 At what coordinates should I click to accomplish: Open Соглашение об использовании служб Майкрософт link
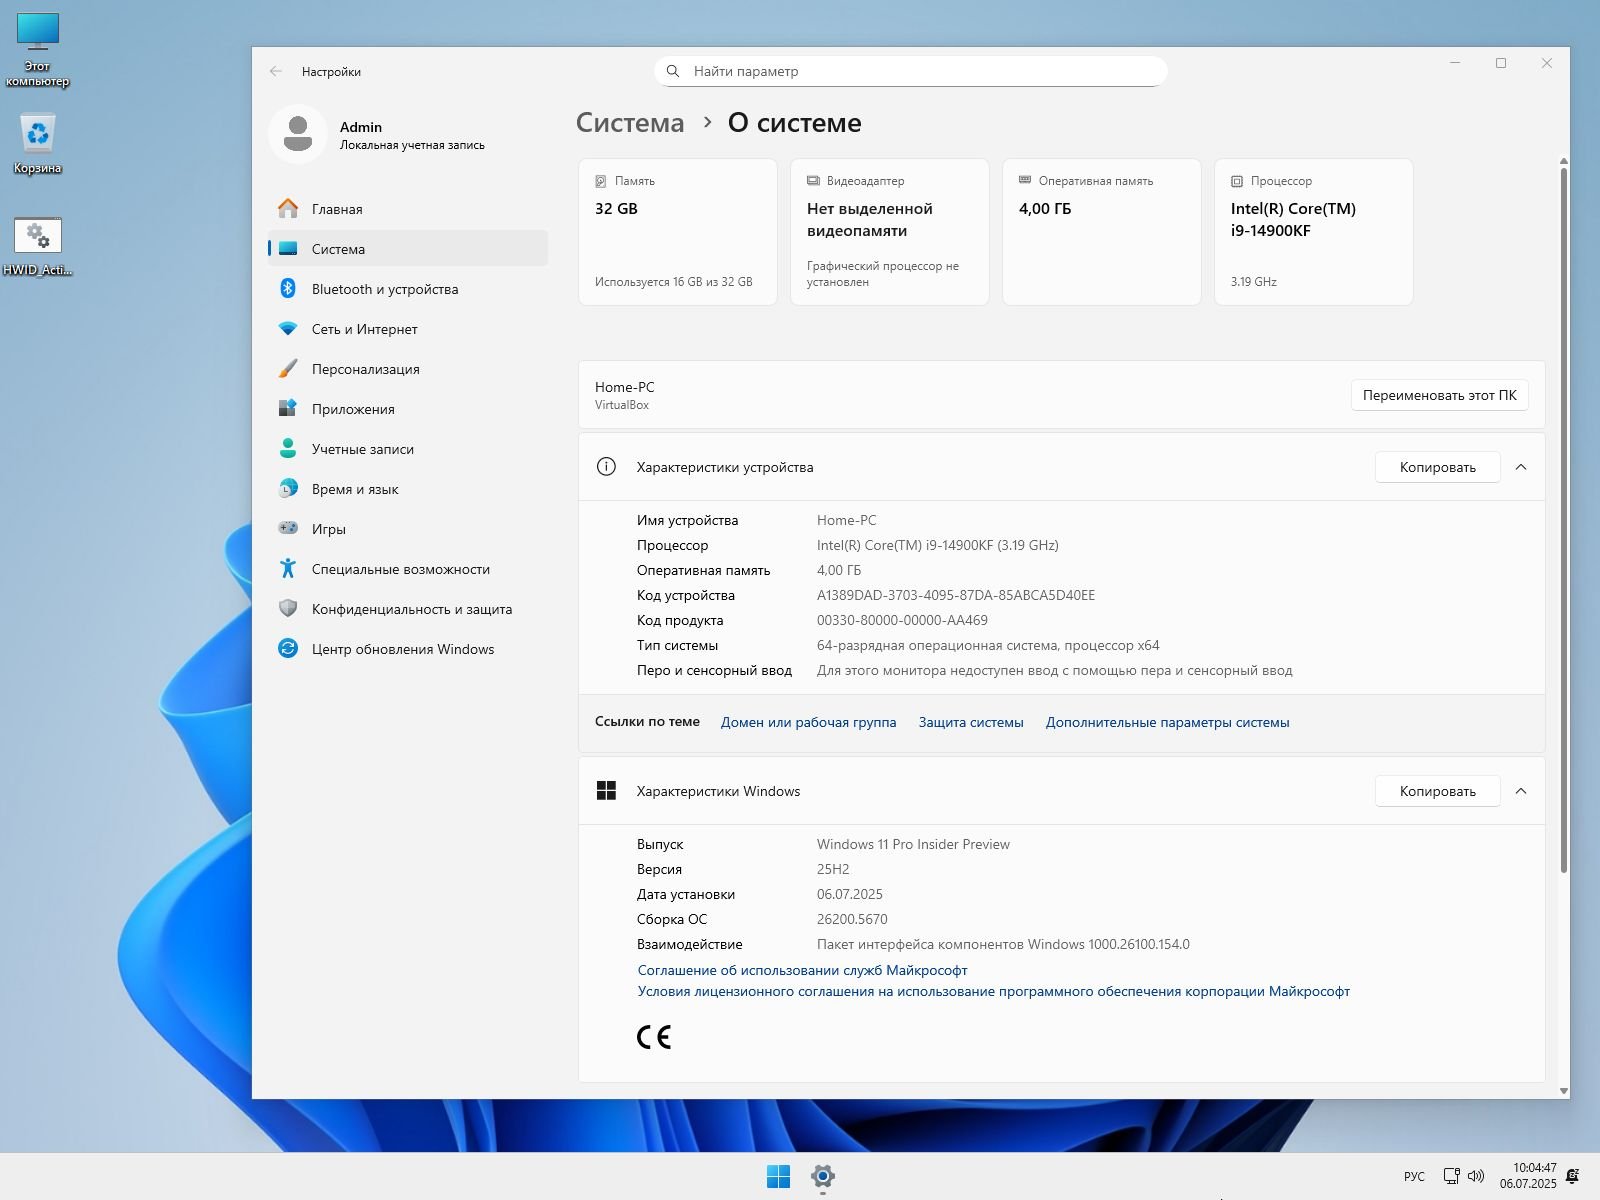pyautogui.click(x=802, y=970)
